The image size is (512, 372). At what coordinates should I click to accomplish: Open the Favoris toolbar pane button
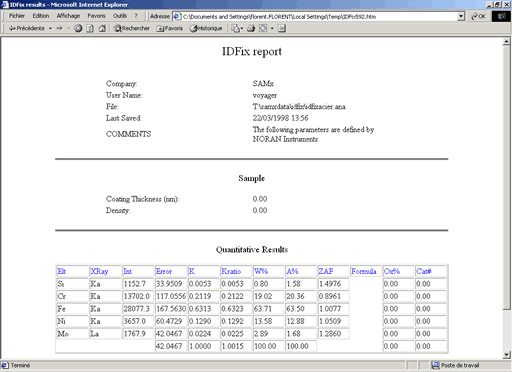tap(170, 28)
